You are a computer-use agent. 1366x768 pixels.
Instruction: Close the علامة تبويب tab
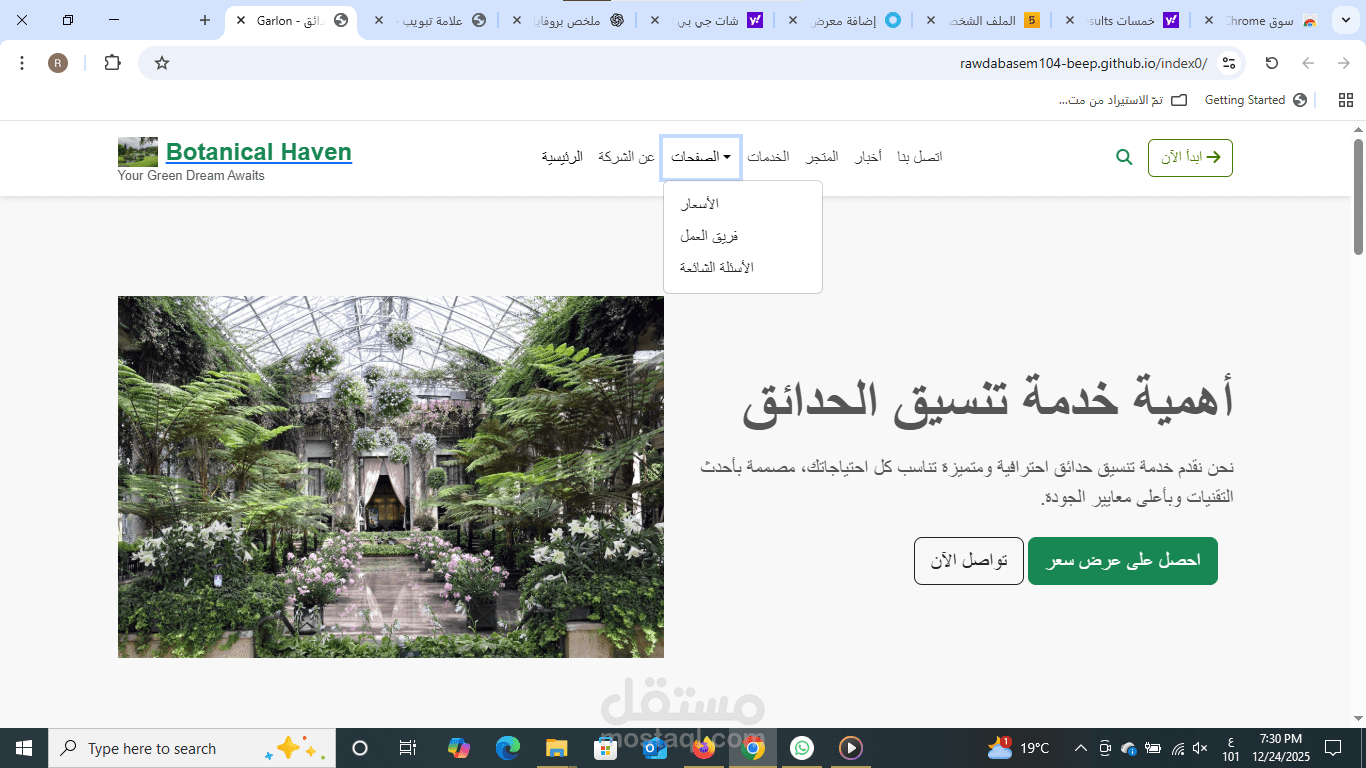pos(379,20)
